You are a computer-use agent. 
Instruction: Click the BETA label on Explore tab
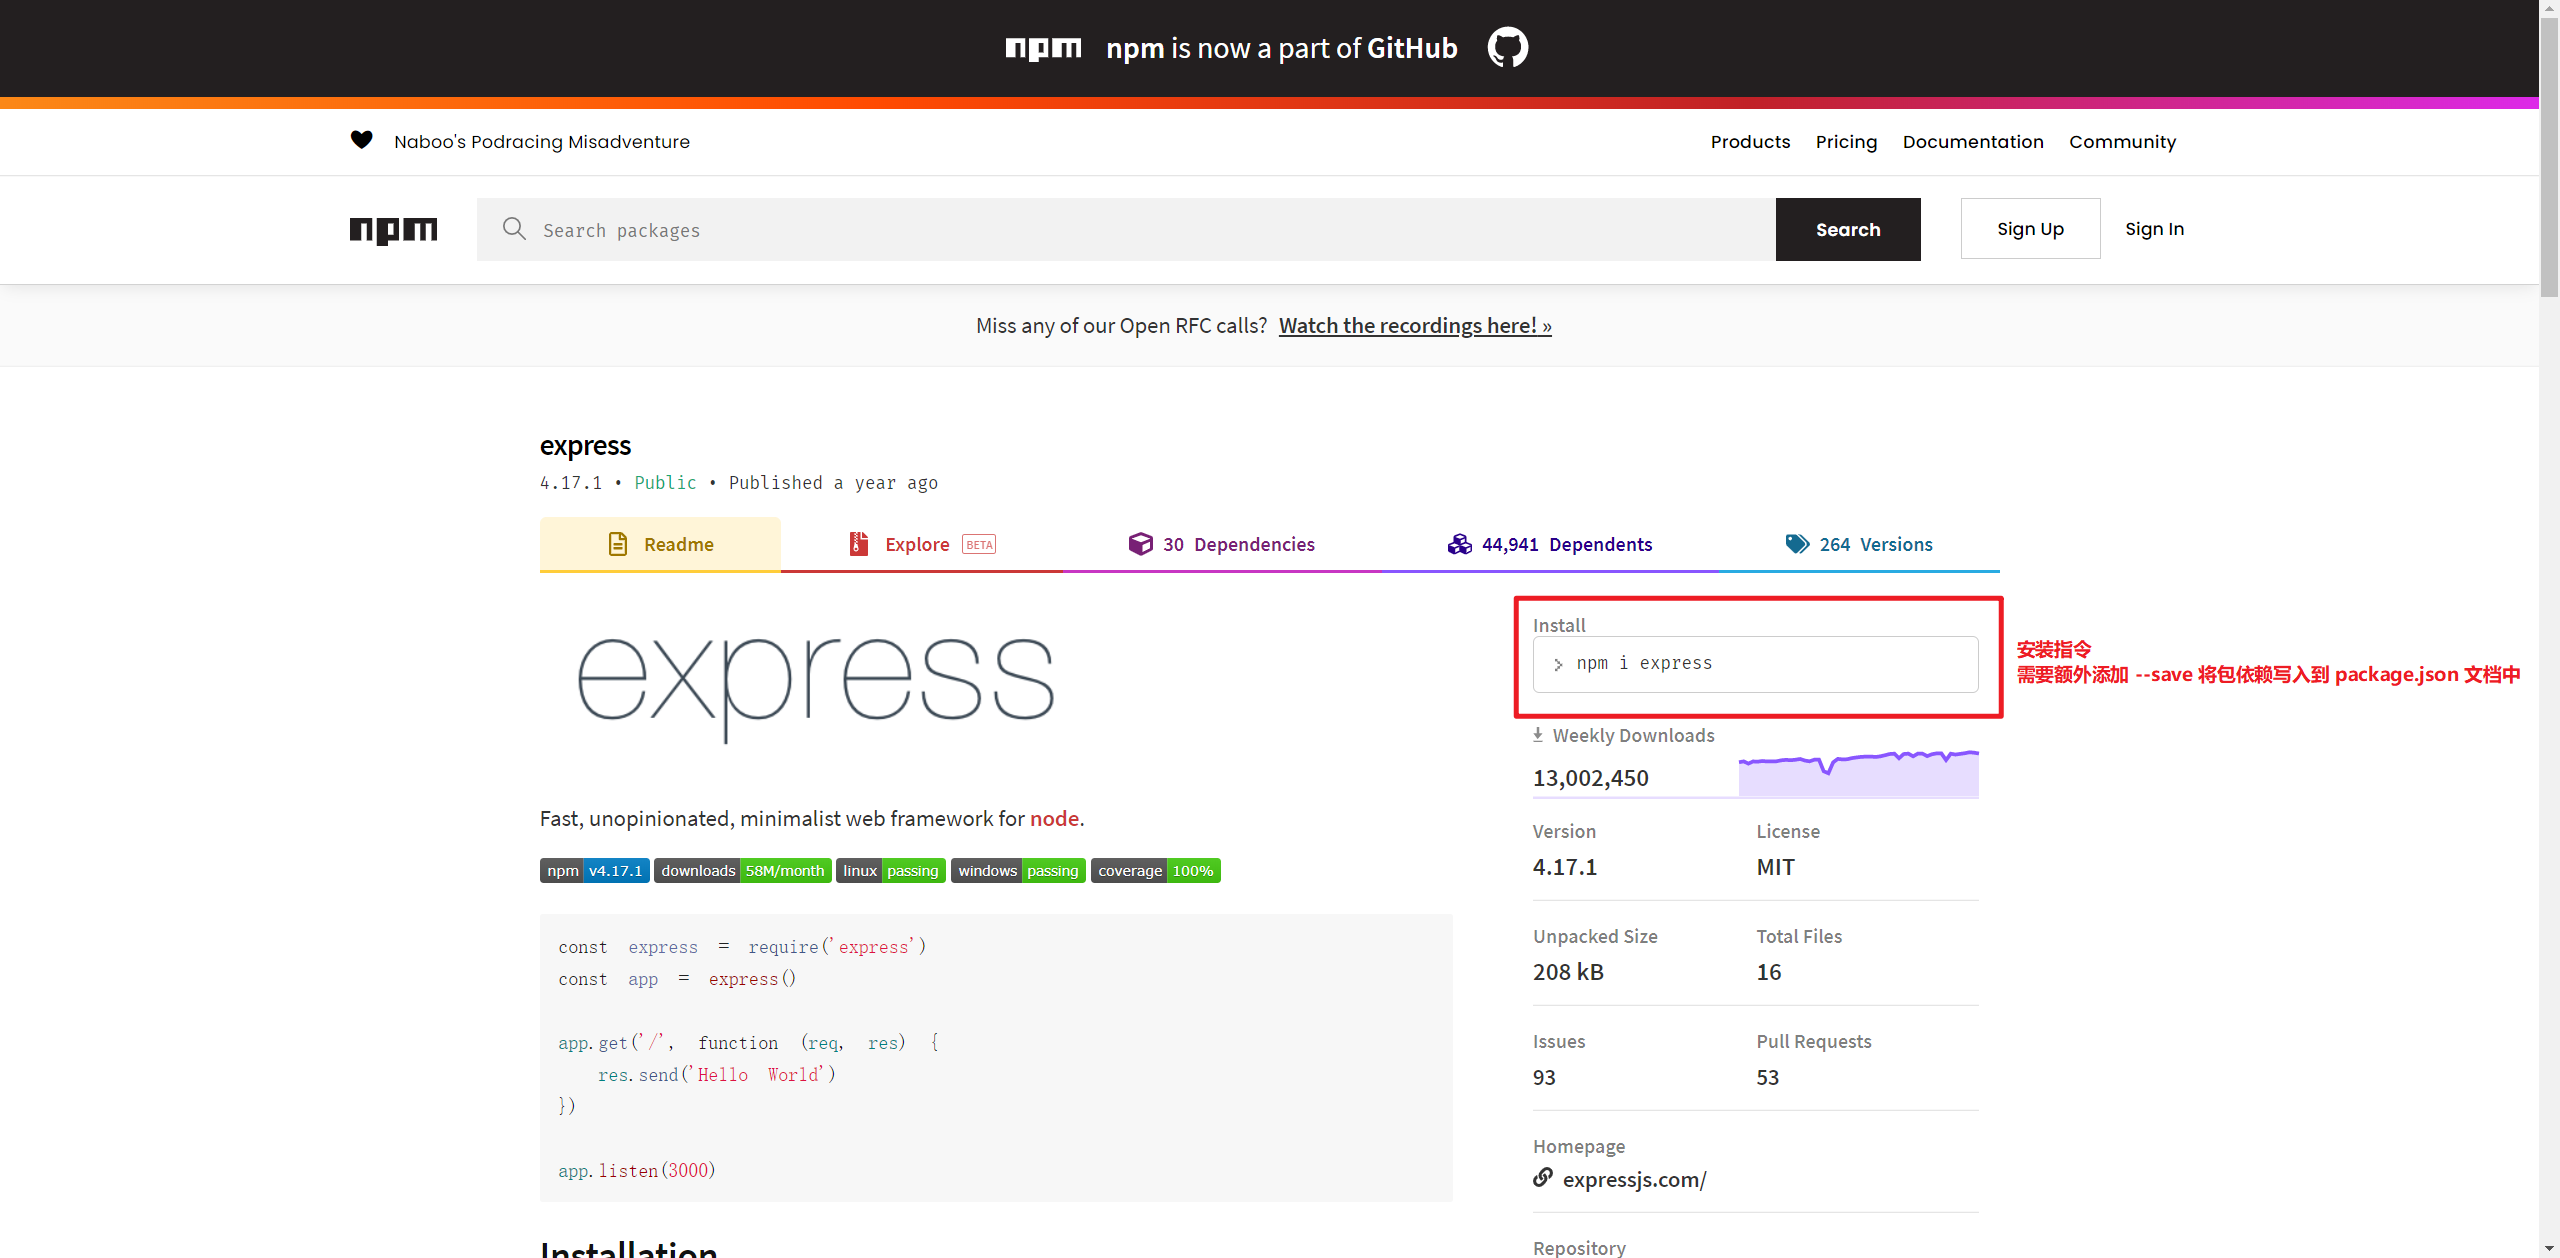[979, 545]
